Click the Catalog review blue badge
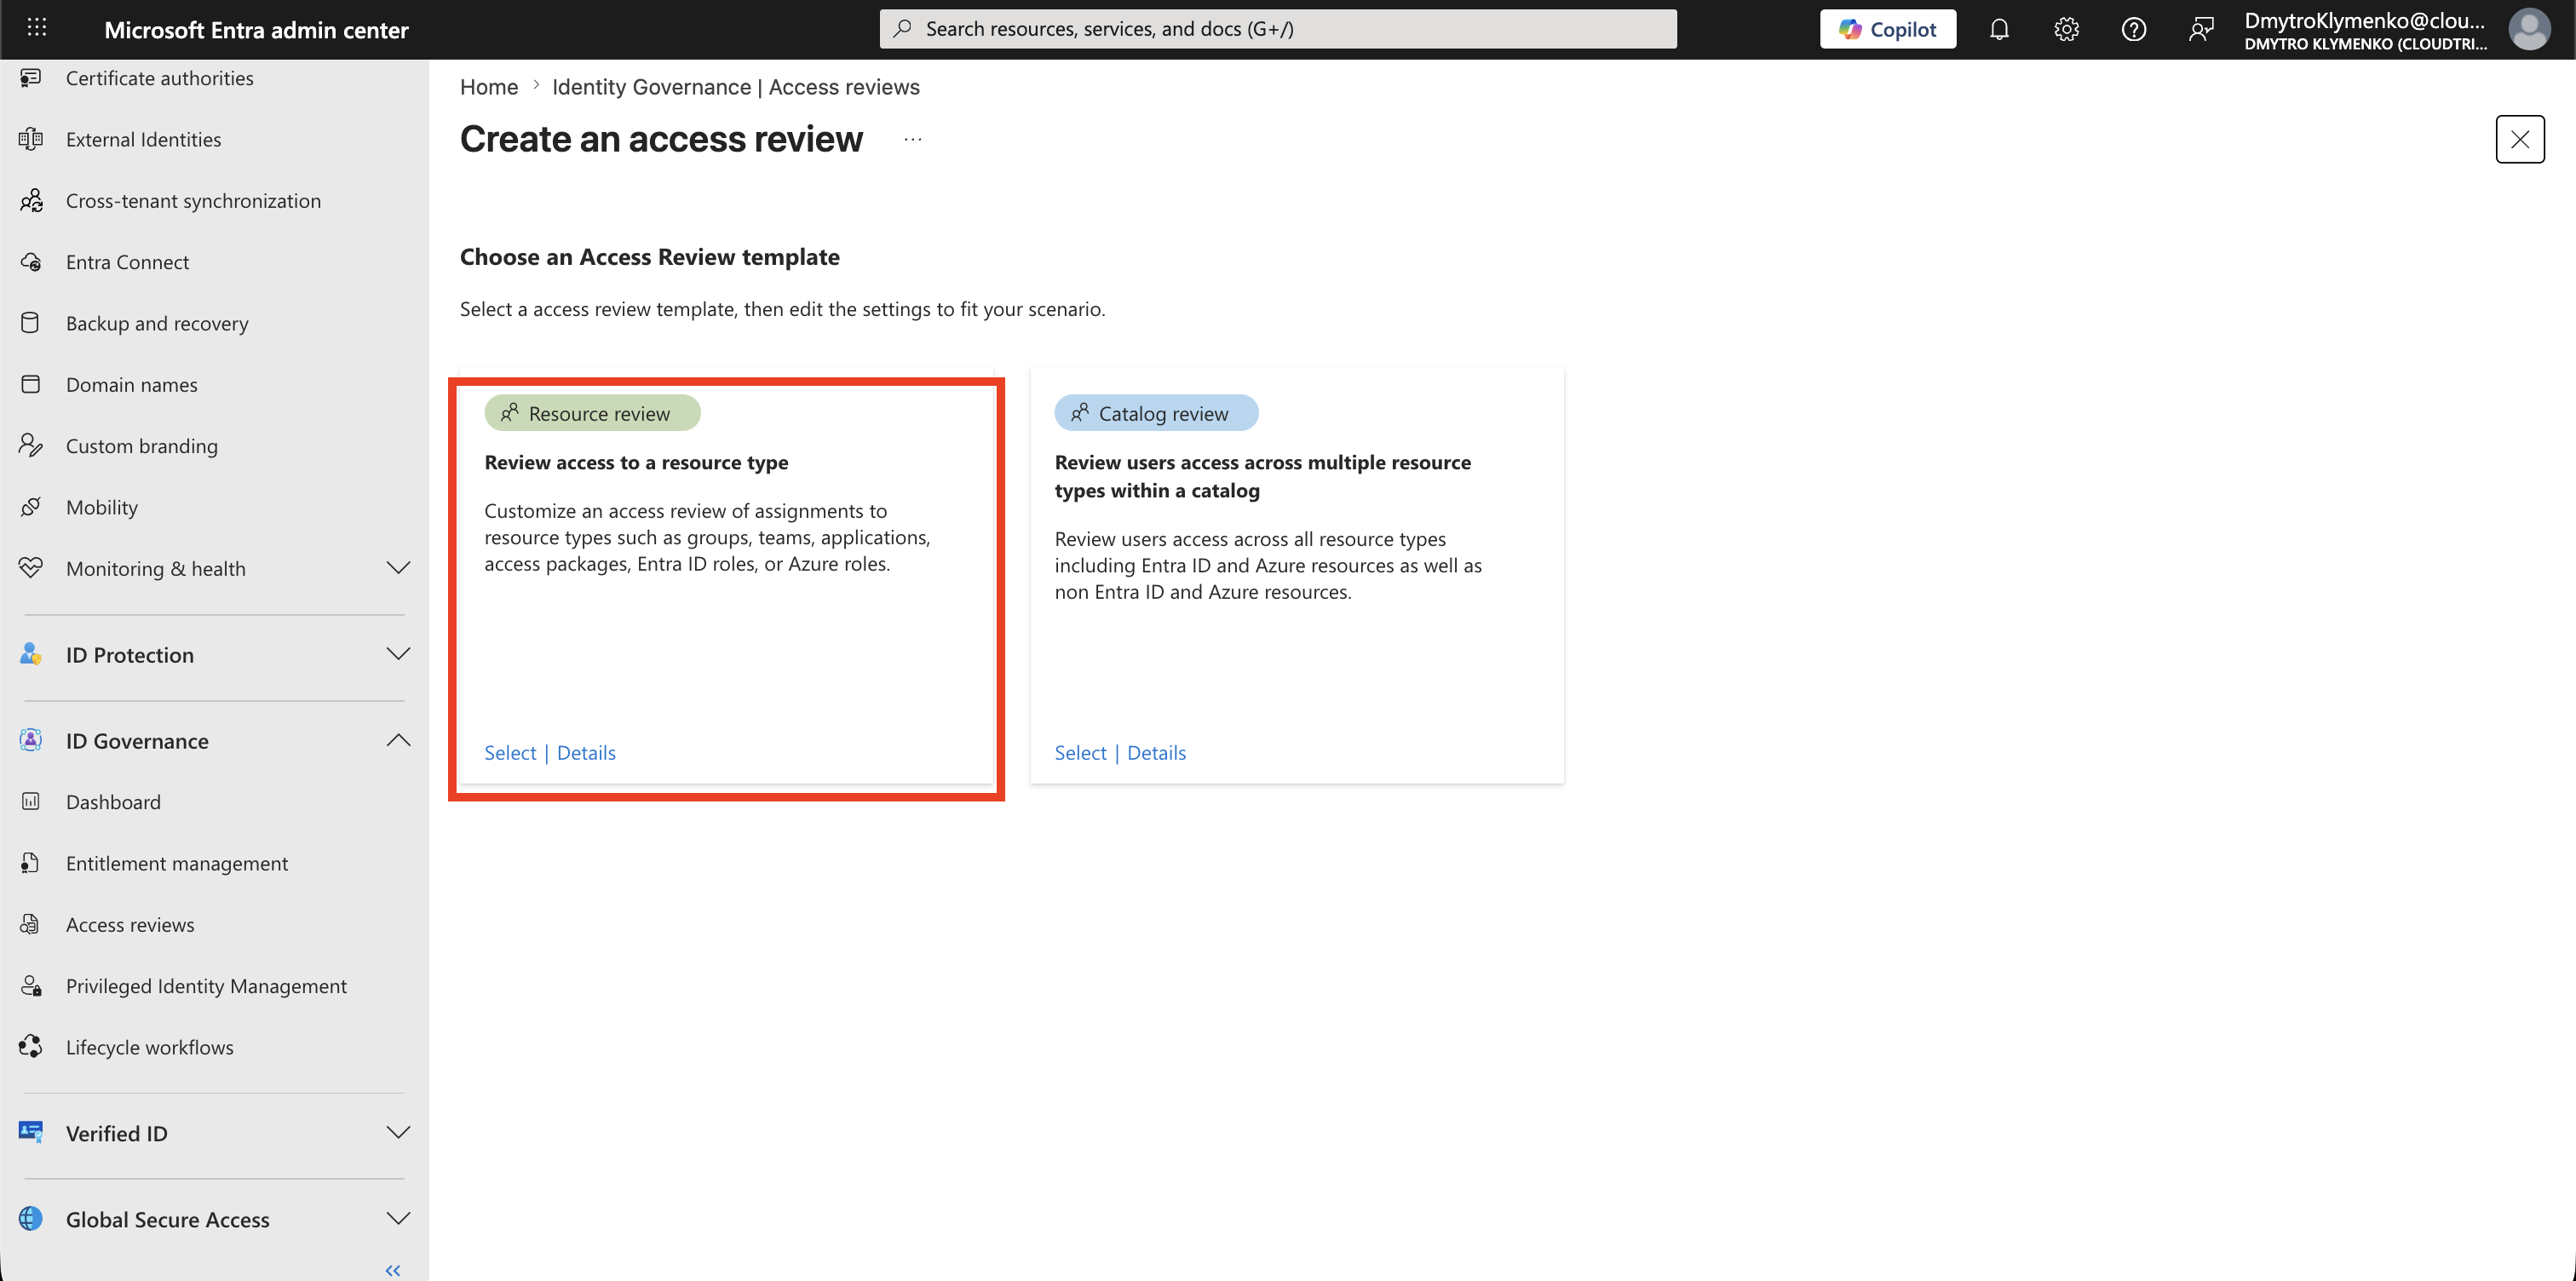Image resolution: width=2576 pixels, height=1281 pixels. 1156,413
